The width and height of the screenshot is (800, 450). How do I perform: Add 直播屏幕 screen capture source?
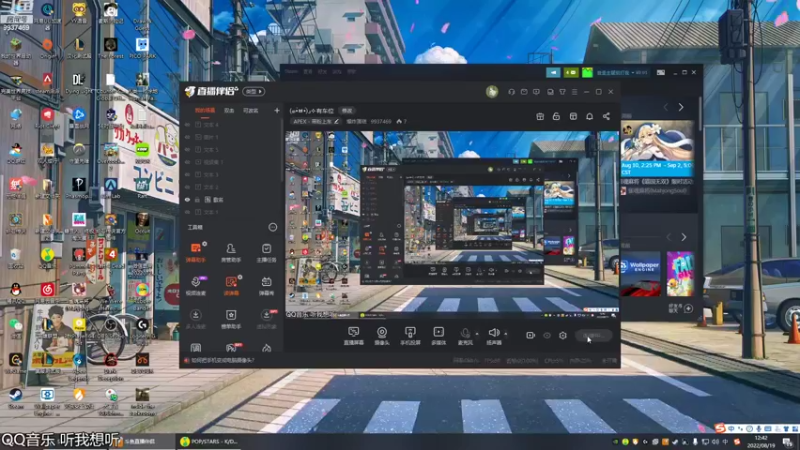(354, 336)
